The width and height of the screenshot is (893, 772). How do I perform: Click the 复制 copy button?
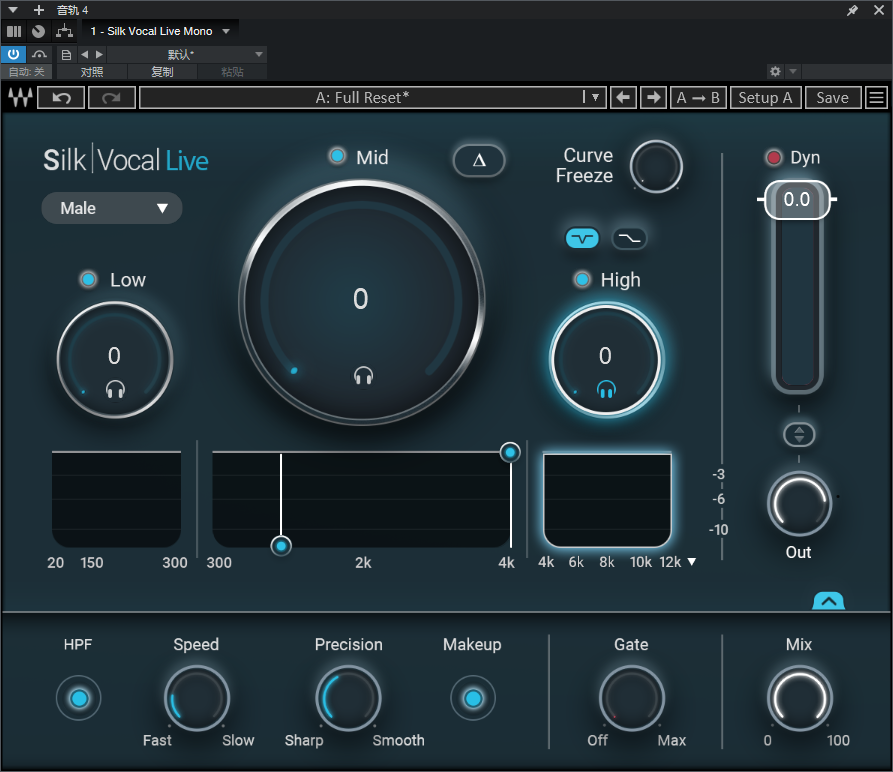coord(162,72)
